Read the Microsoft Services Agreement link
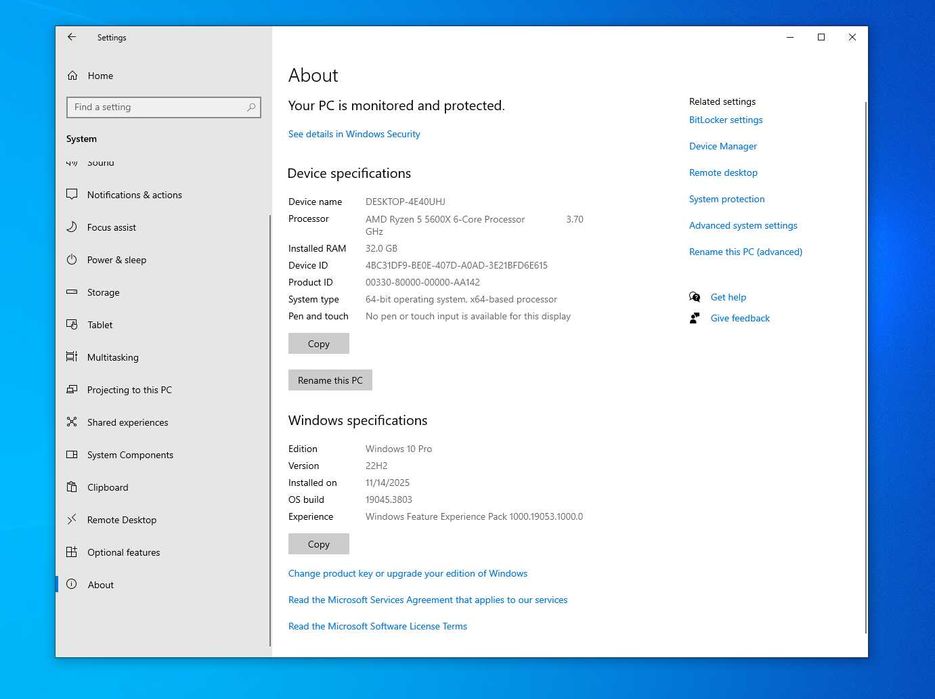Image resolution: width=935 pixels, height=699 pixels. 428,600
